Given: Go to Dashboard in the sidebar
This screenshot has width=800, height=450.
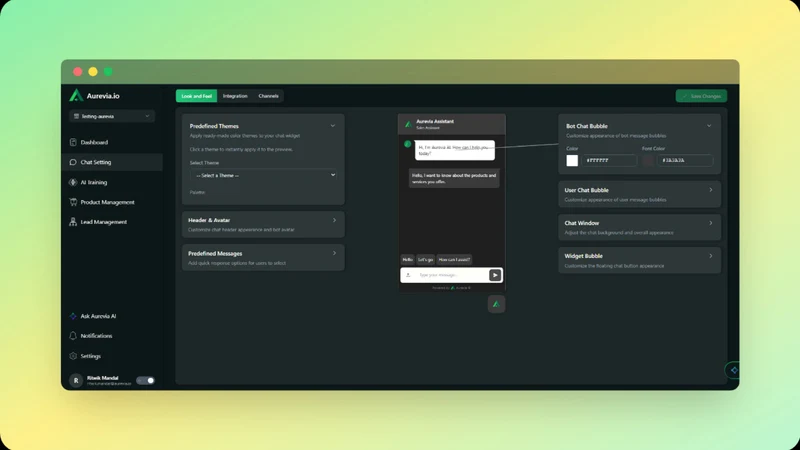Looking at the screenshot, I should [94, 142].
